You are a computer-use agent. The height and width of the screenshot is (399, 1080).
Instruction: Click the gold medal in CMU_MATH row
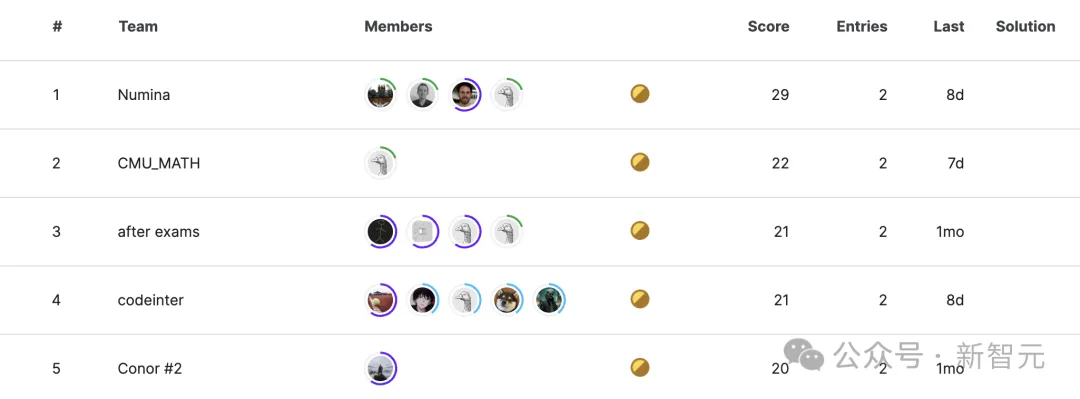(640, 163)
